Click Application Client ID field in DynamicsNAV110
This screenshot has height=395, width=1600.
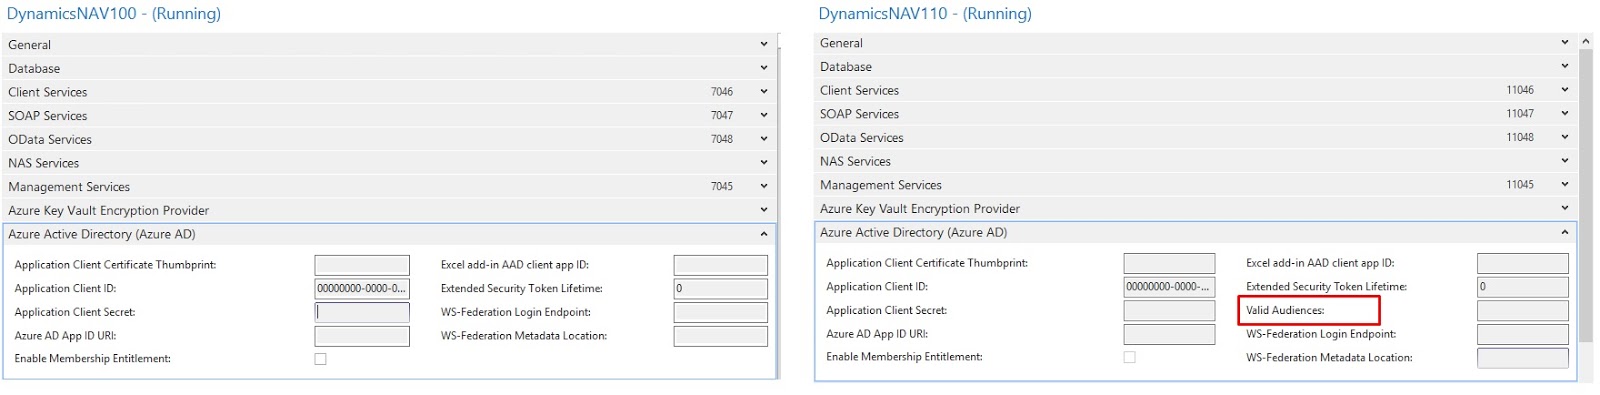1170,286
